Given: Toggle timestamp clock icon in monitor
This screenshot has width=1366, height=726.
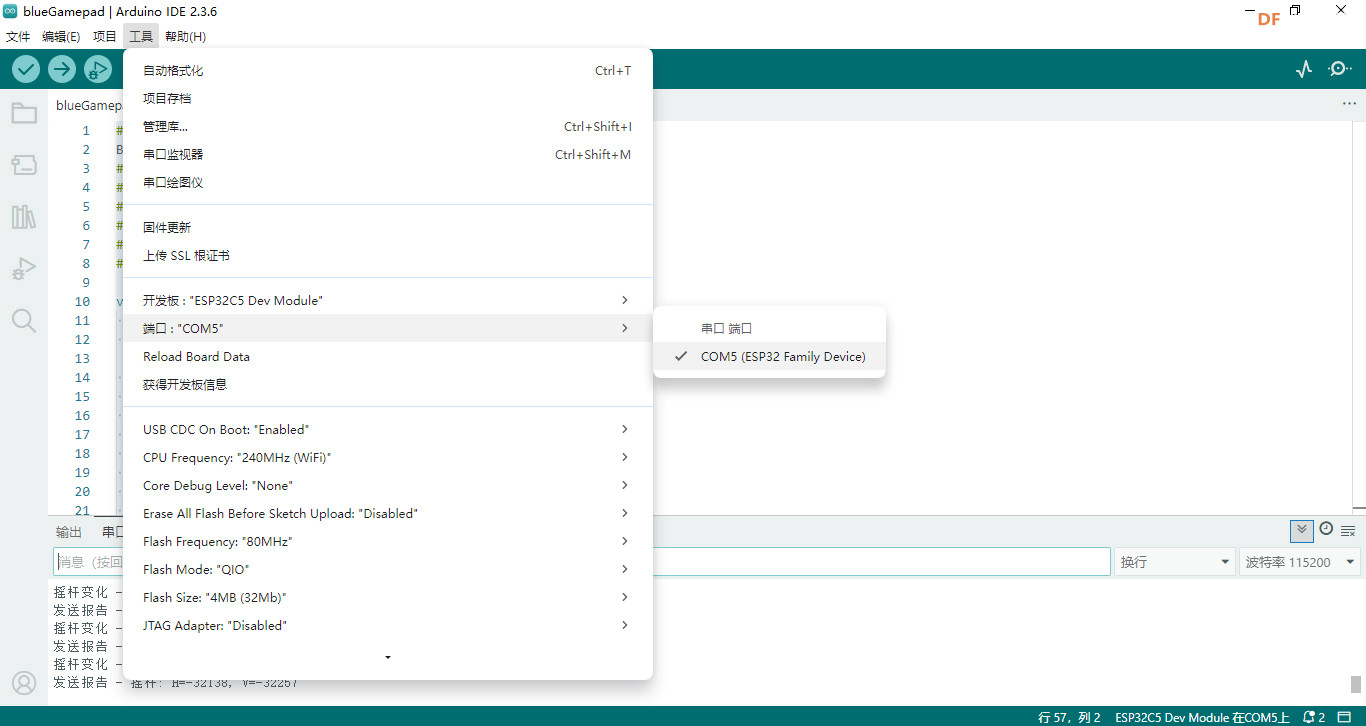Looking at the screenshot, I should [1326, 529].
